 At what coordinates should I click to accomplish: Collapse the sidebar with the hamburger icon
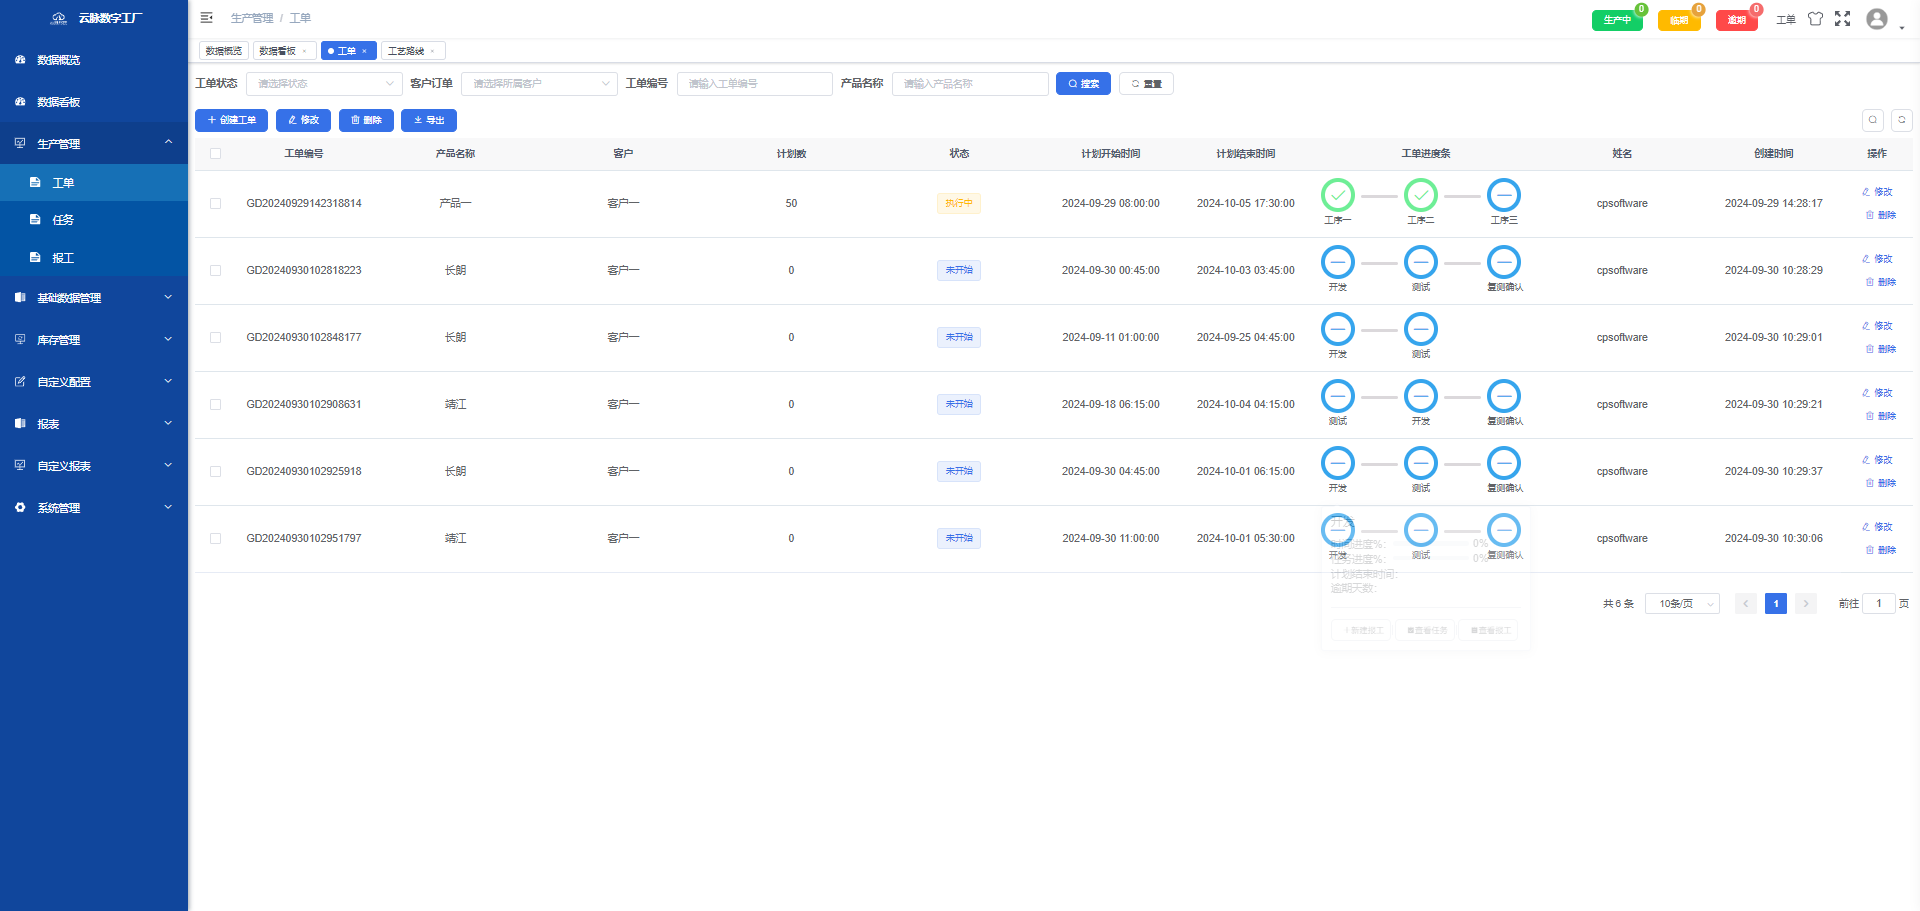[207, 18]
